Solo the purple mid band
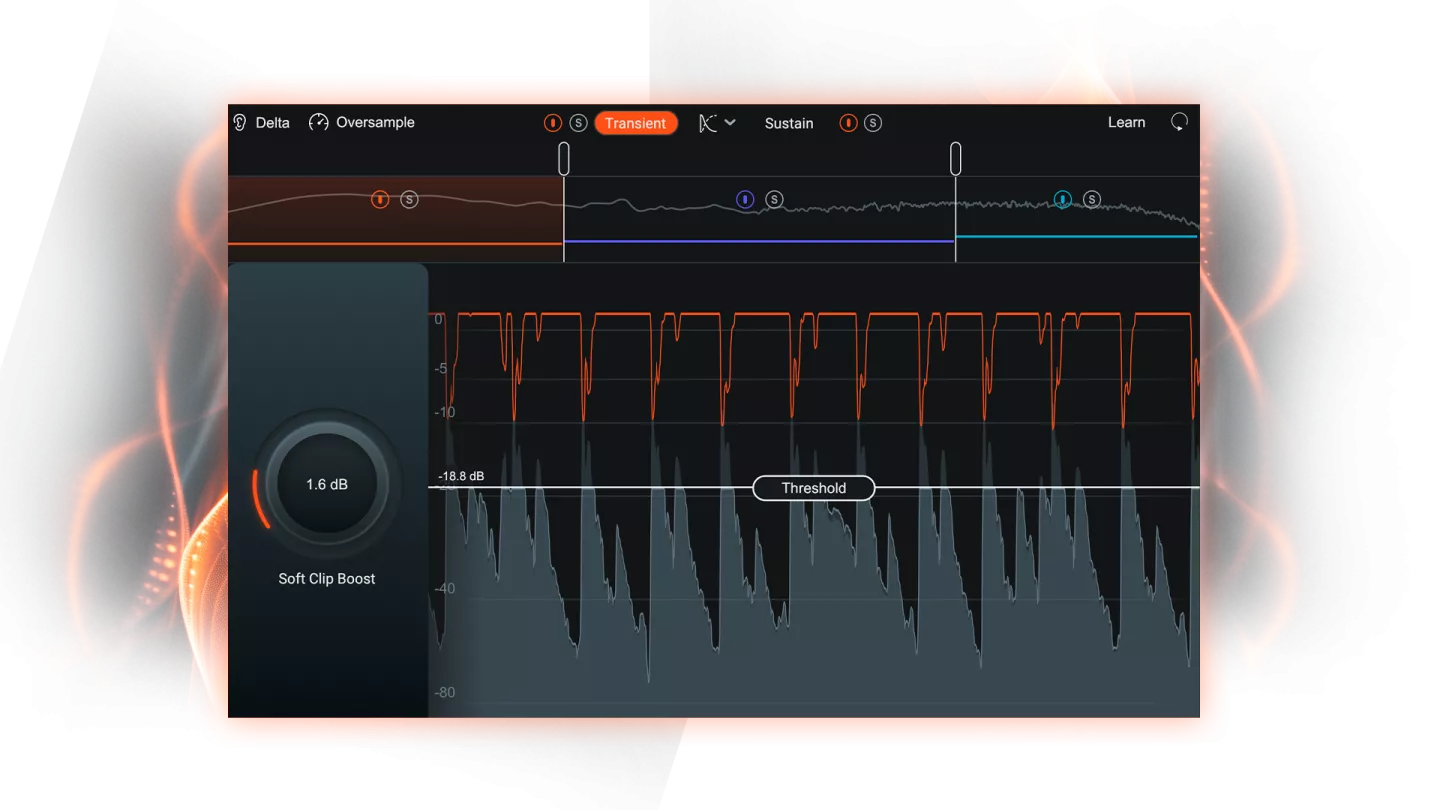1440x810 pixels. click(774, 200)
